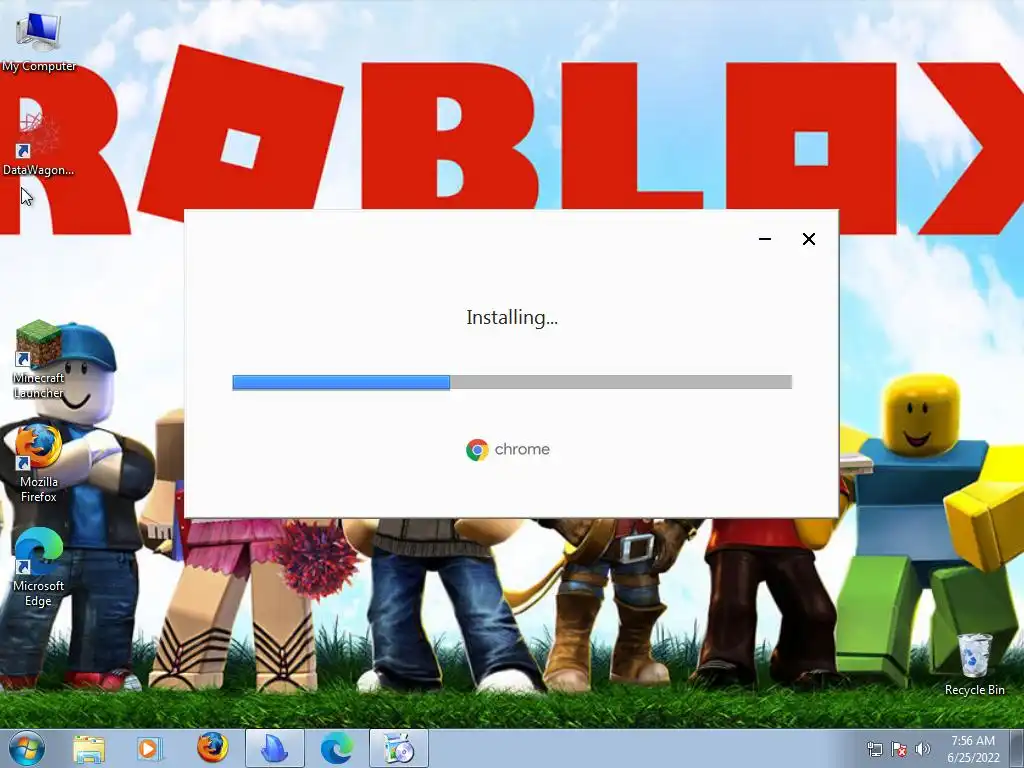1024x768 pixels.
Task: Switch to the installer taskbar button
Action: point(399,748)
